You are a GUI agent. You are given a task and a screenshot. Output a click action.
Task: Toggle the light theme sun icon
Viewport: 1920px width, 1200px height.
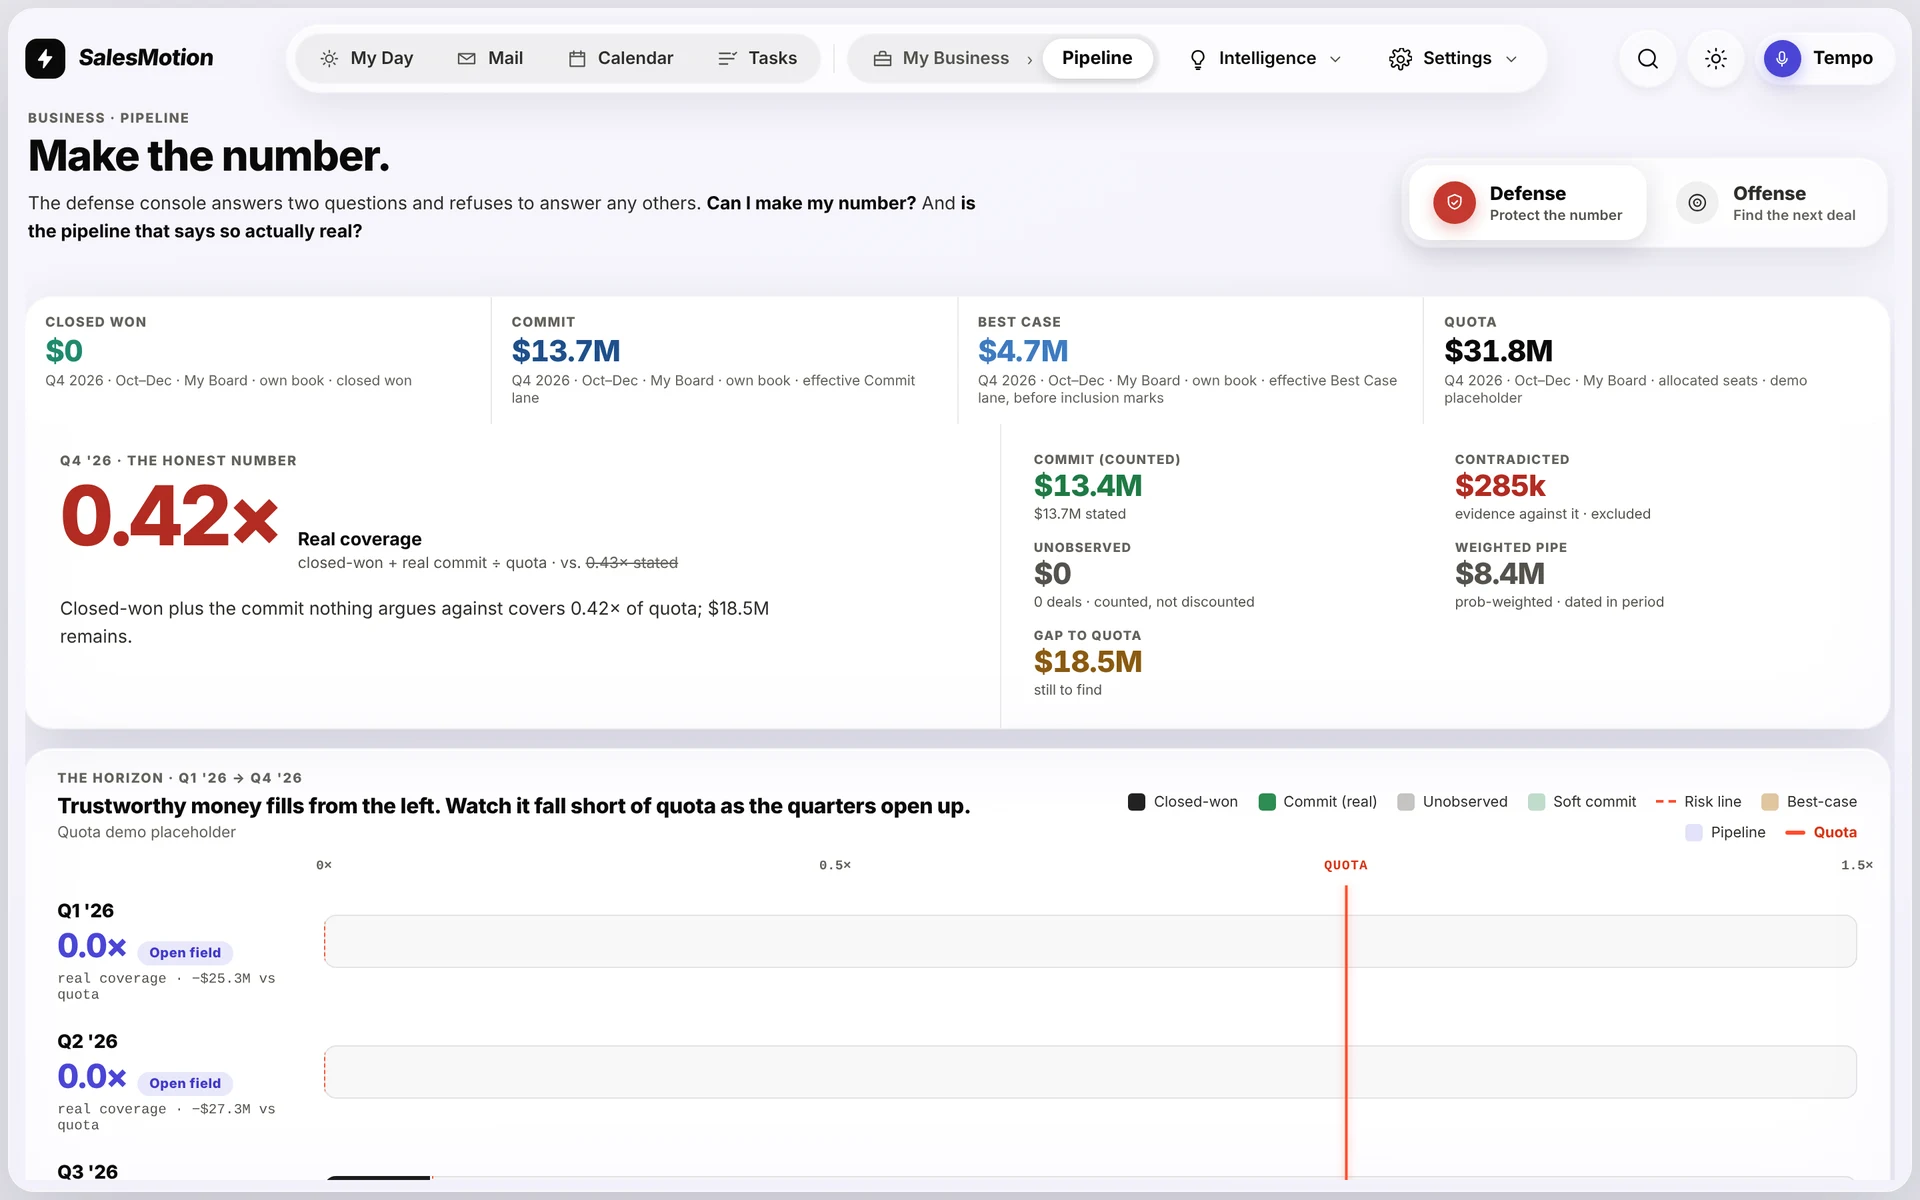[1716, 58]
